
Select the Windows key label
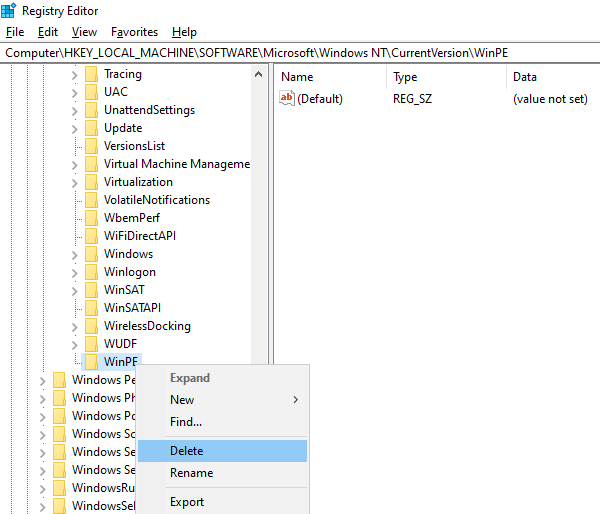(x=129, y=254)
